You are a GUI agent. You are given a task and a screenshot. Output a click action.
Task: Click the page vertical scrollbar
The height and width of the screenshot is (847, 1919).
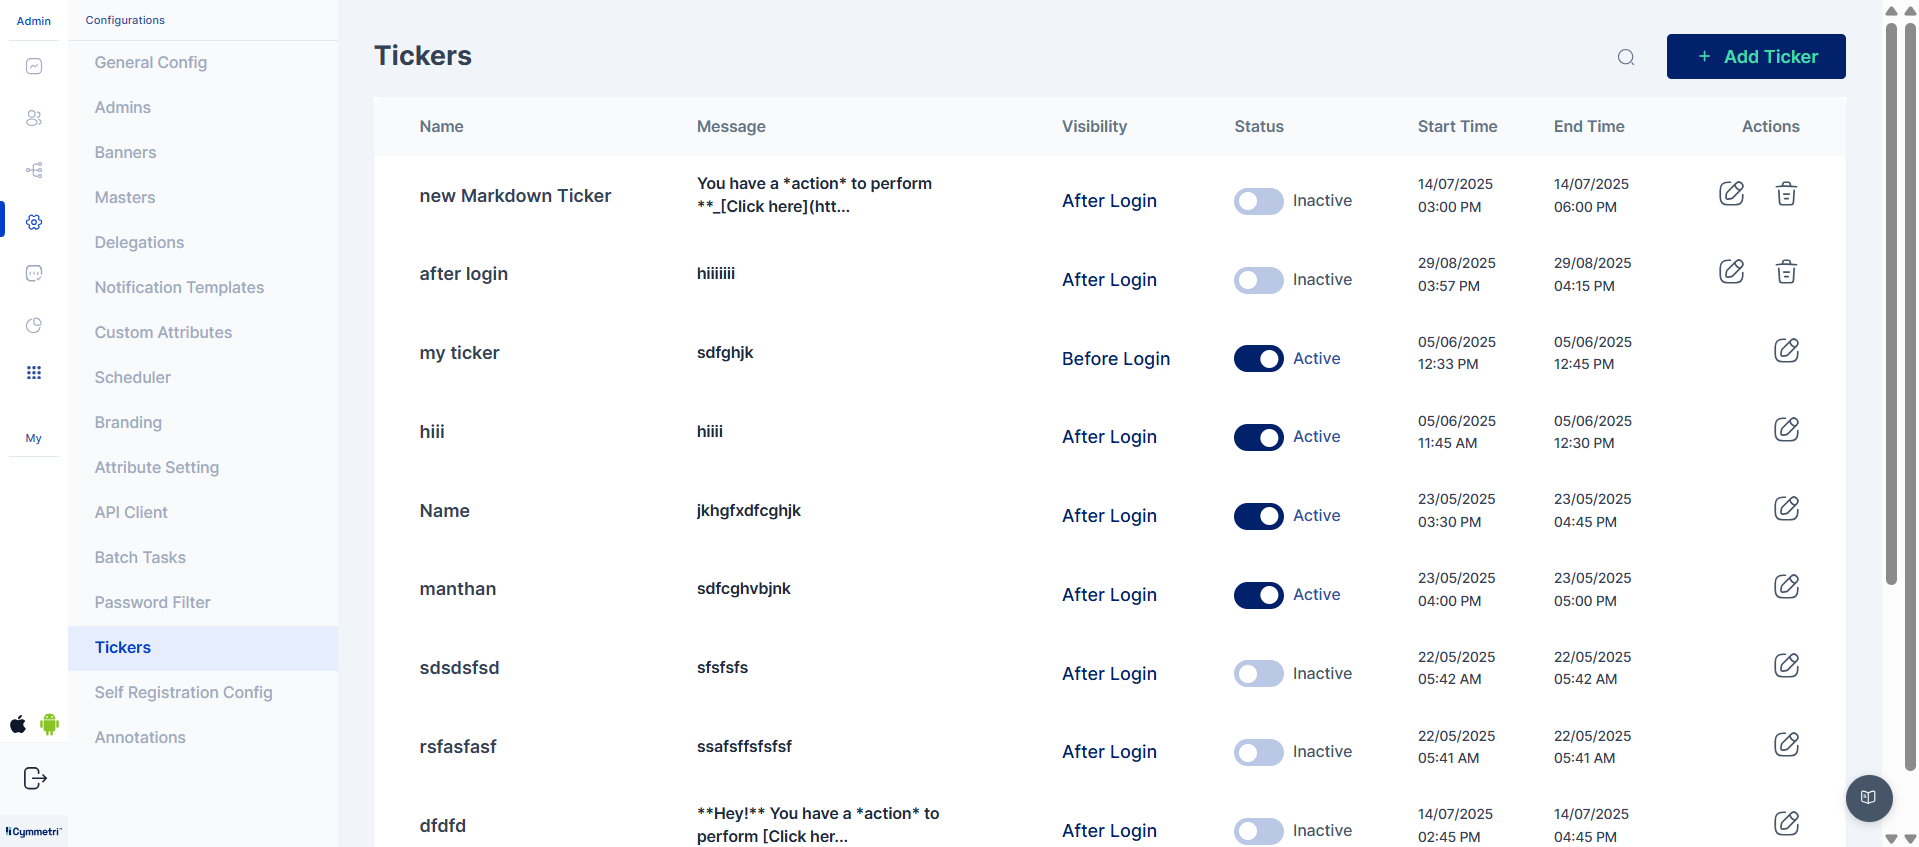1890,300
